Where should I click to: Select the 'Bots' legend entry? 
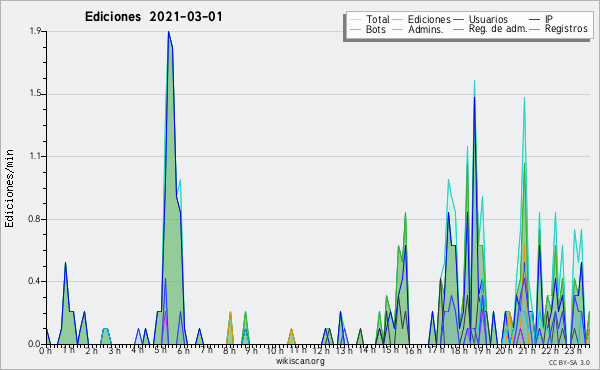tap(375, 29)
